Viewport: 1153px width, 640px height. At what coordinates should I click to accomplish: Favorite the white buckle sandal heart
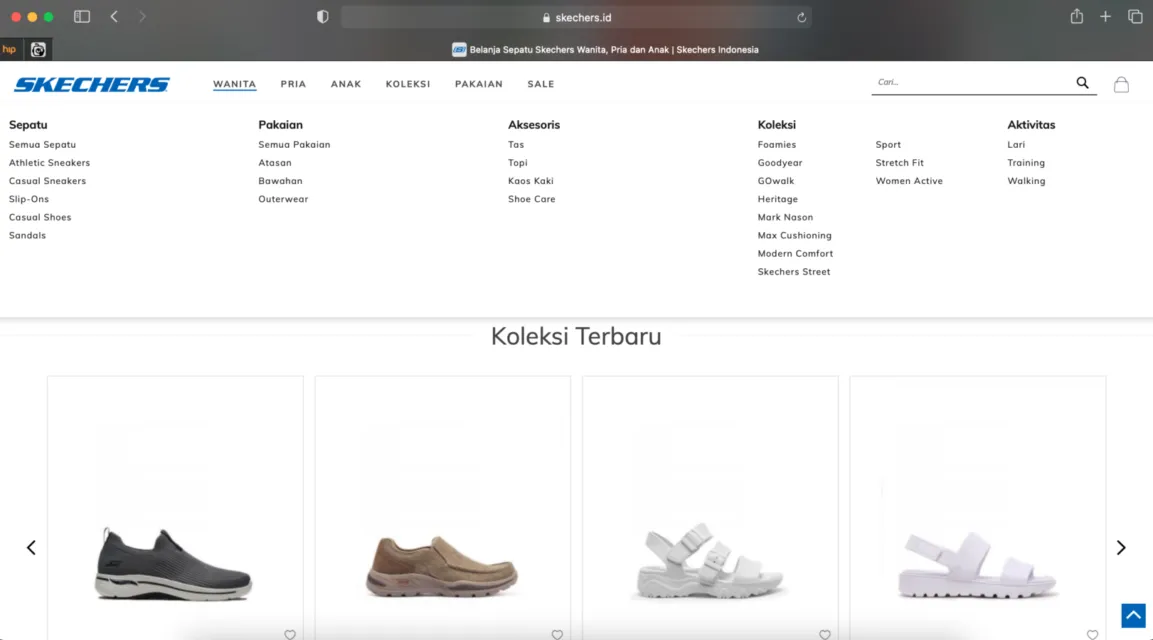[x=825, y=634]
